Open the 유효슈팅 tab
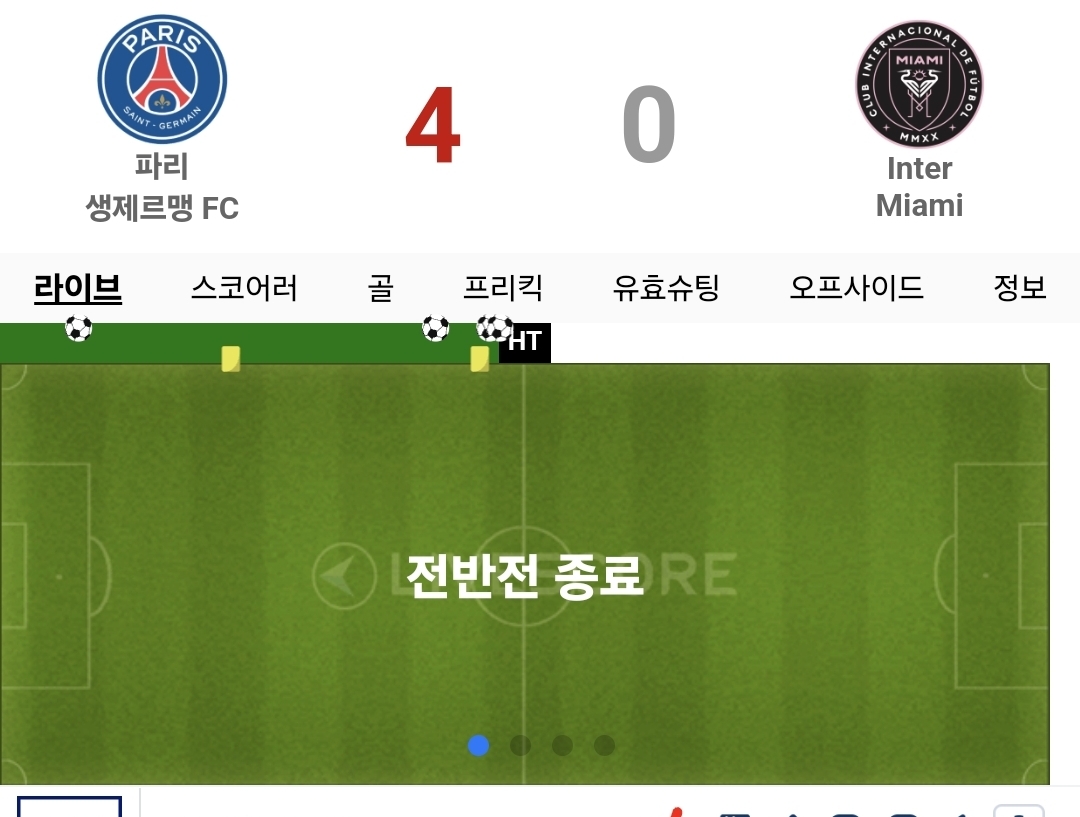This screenshot has height=817, width=1080. (666, 288)
